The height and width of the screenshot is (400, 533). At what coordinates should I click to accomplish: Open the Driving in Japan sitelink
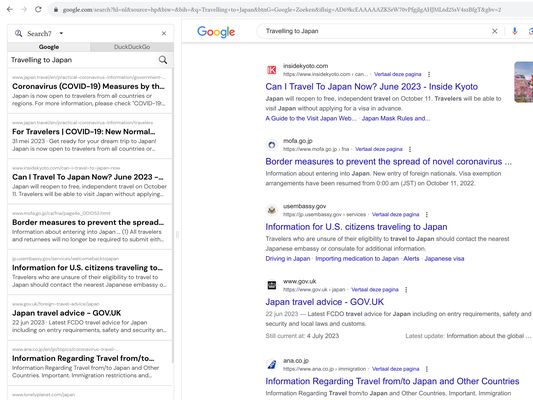pos(288,259)
